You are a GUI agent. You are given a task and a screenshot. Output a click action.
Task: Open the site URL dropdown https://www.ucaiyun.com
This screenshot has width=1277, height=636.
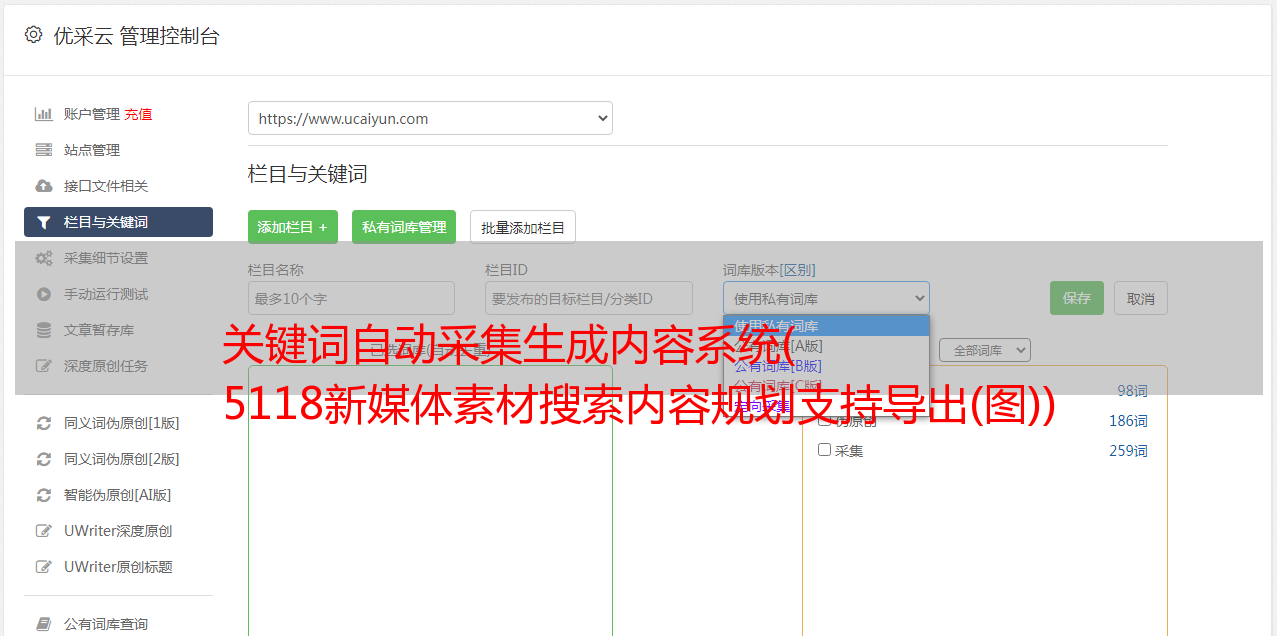click(430, 118)
